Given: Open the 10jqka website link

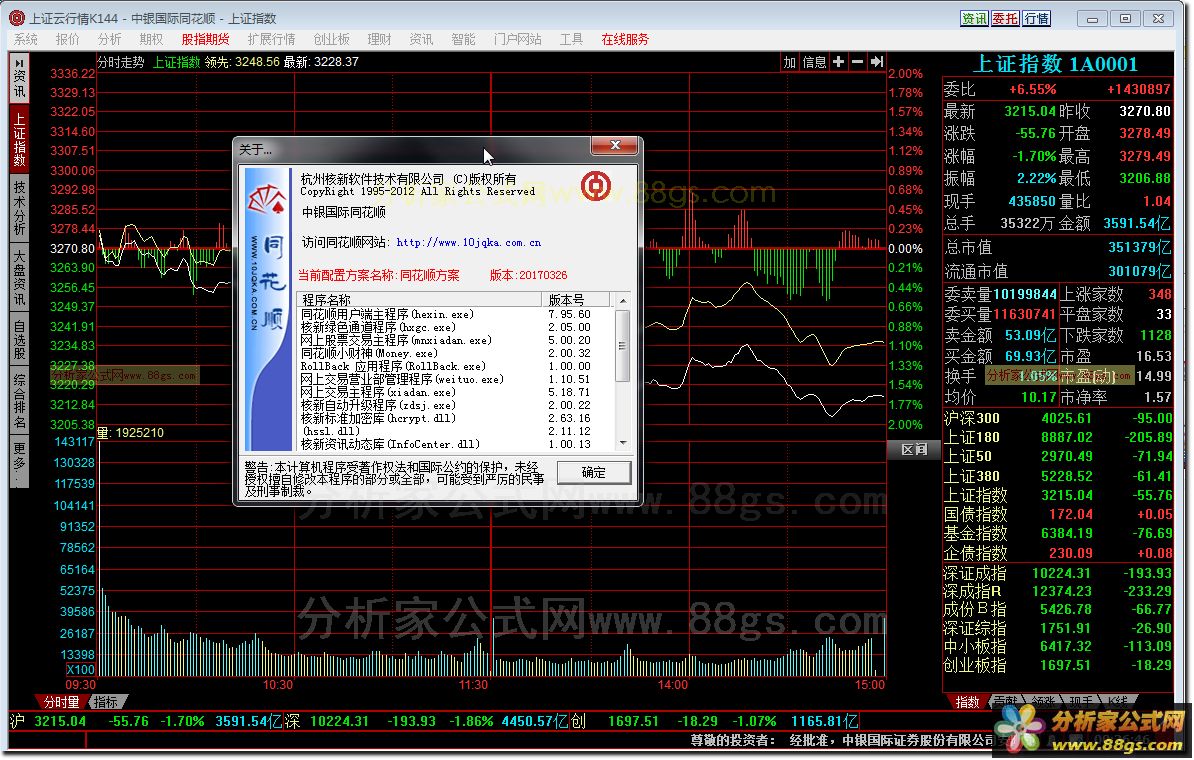Looking at the screenshot, I should [468, 242].
